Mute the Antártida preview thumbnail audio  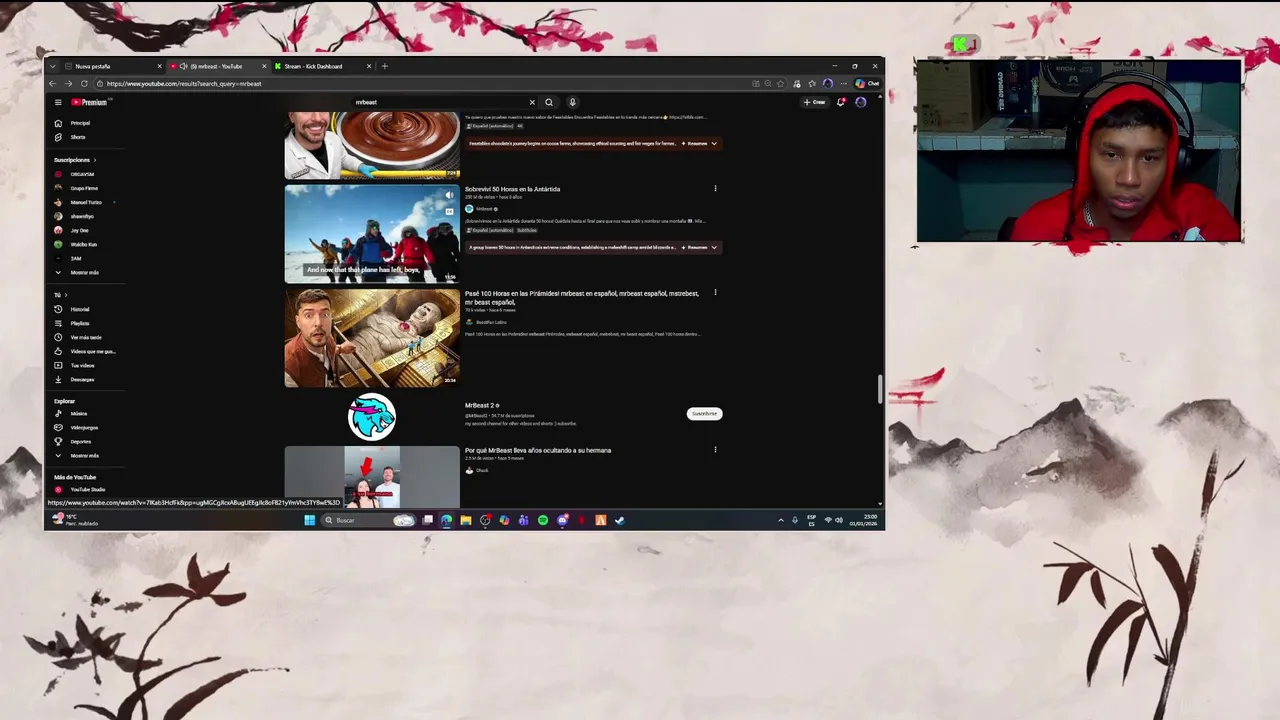(449, 195)
